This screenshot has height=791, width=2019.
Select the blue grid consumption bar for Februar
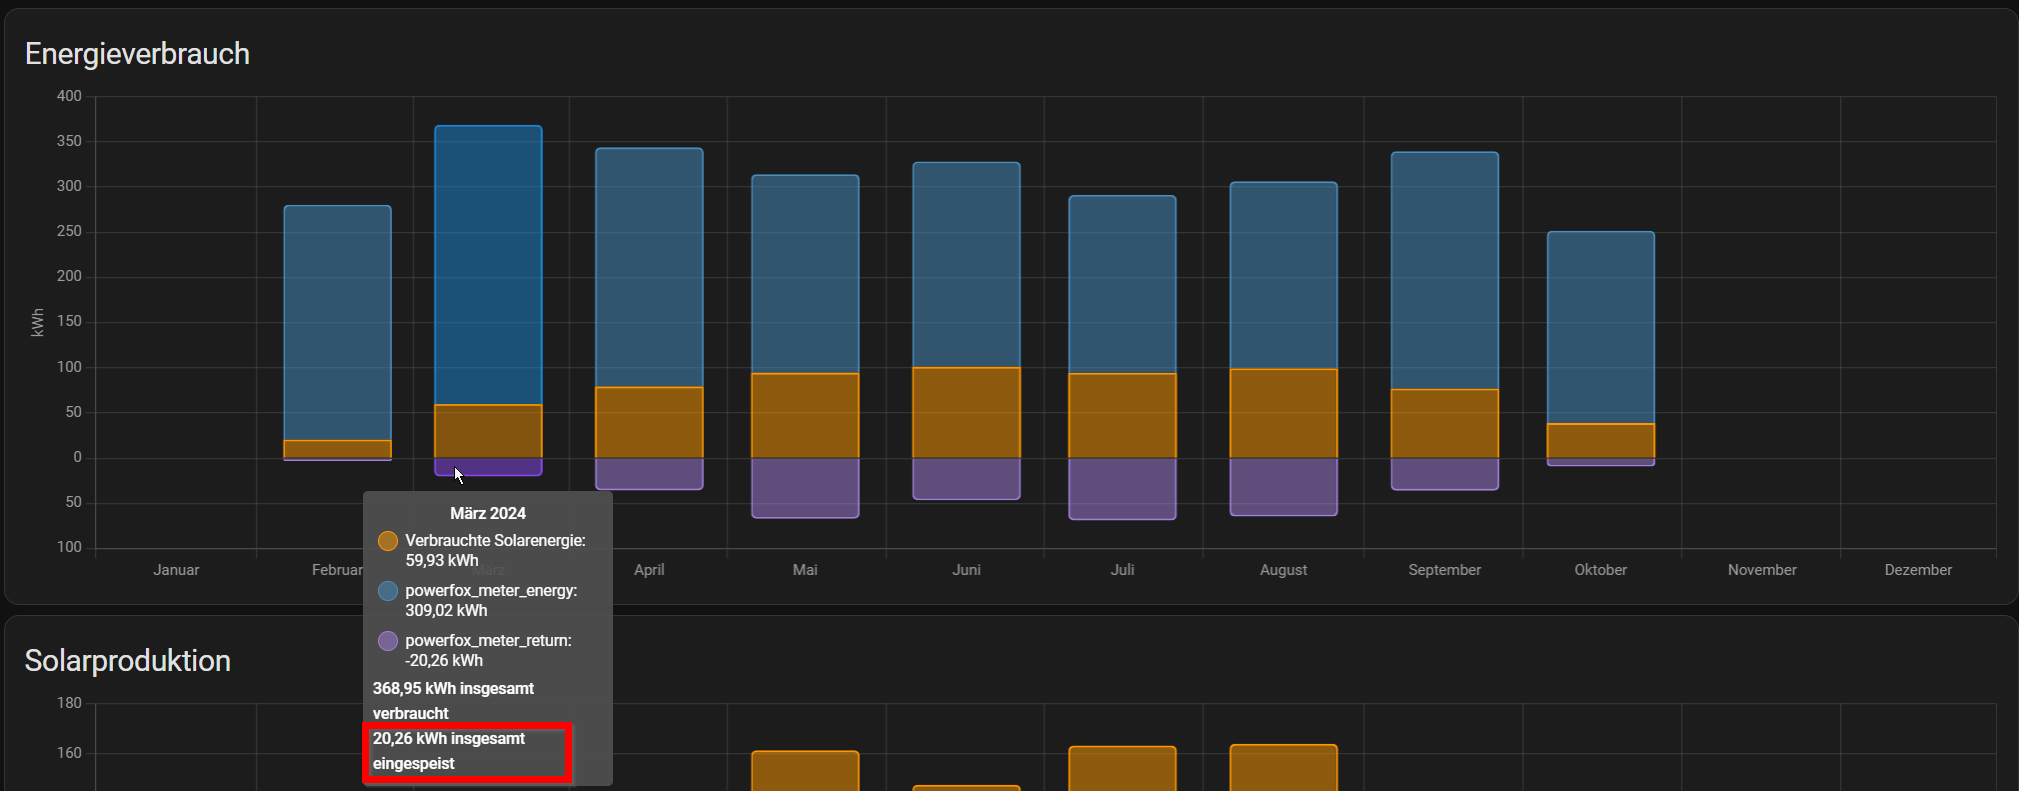pyautogui.click(x=338, y=323)
